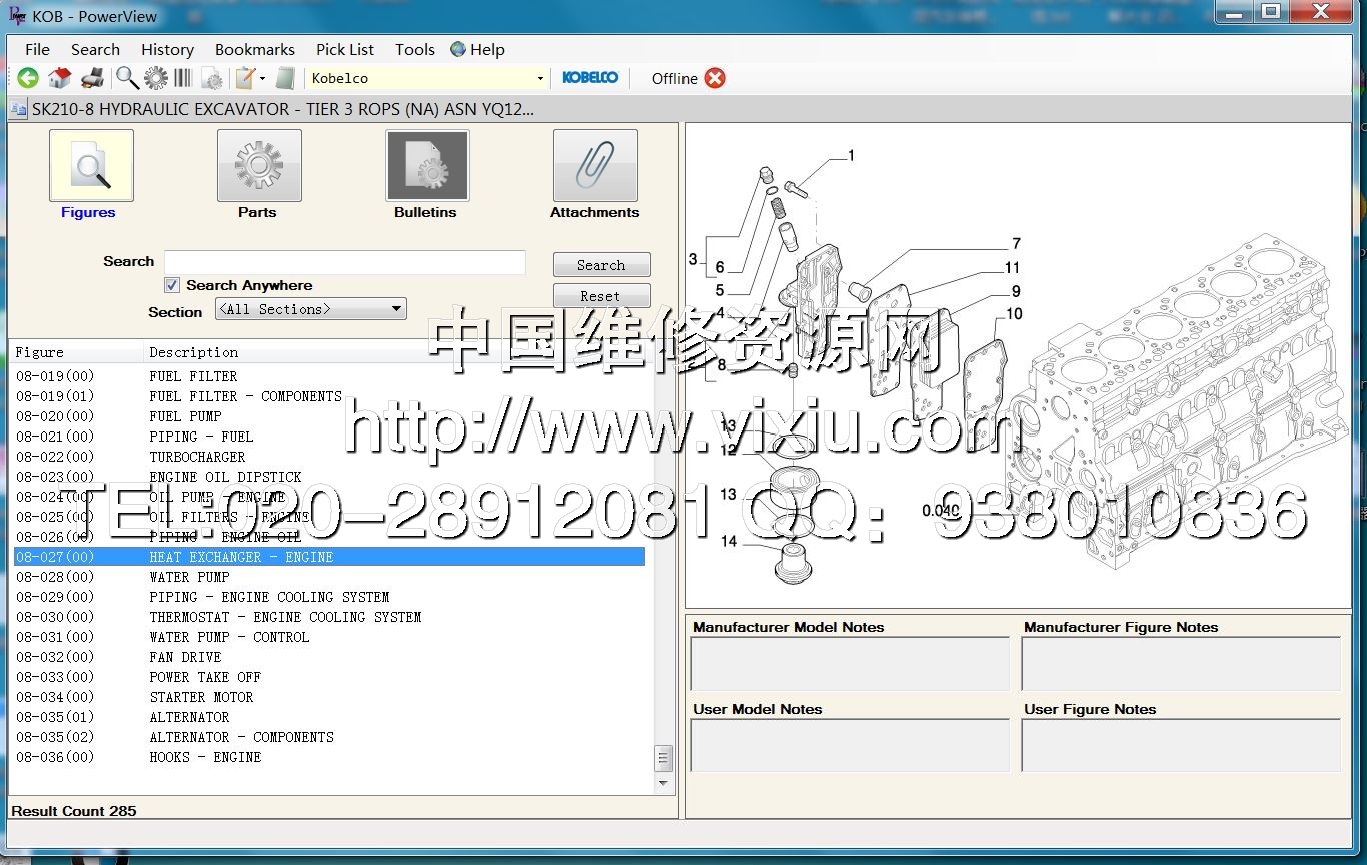Go to the Home icon in toolbar
1367x865 pixels.
[x=60, y=78]
